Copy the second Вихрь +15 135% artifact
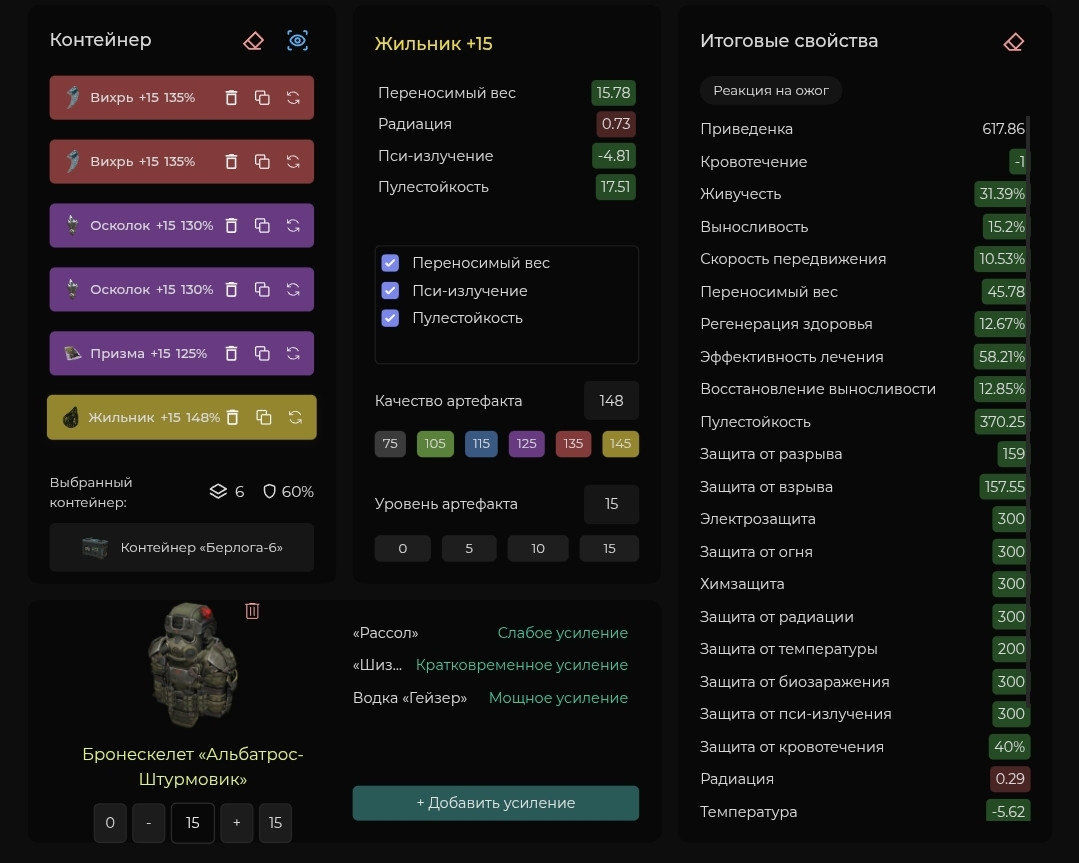The height and width of the screenshot is (863, 1079). (262, 162)
